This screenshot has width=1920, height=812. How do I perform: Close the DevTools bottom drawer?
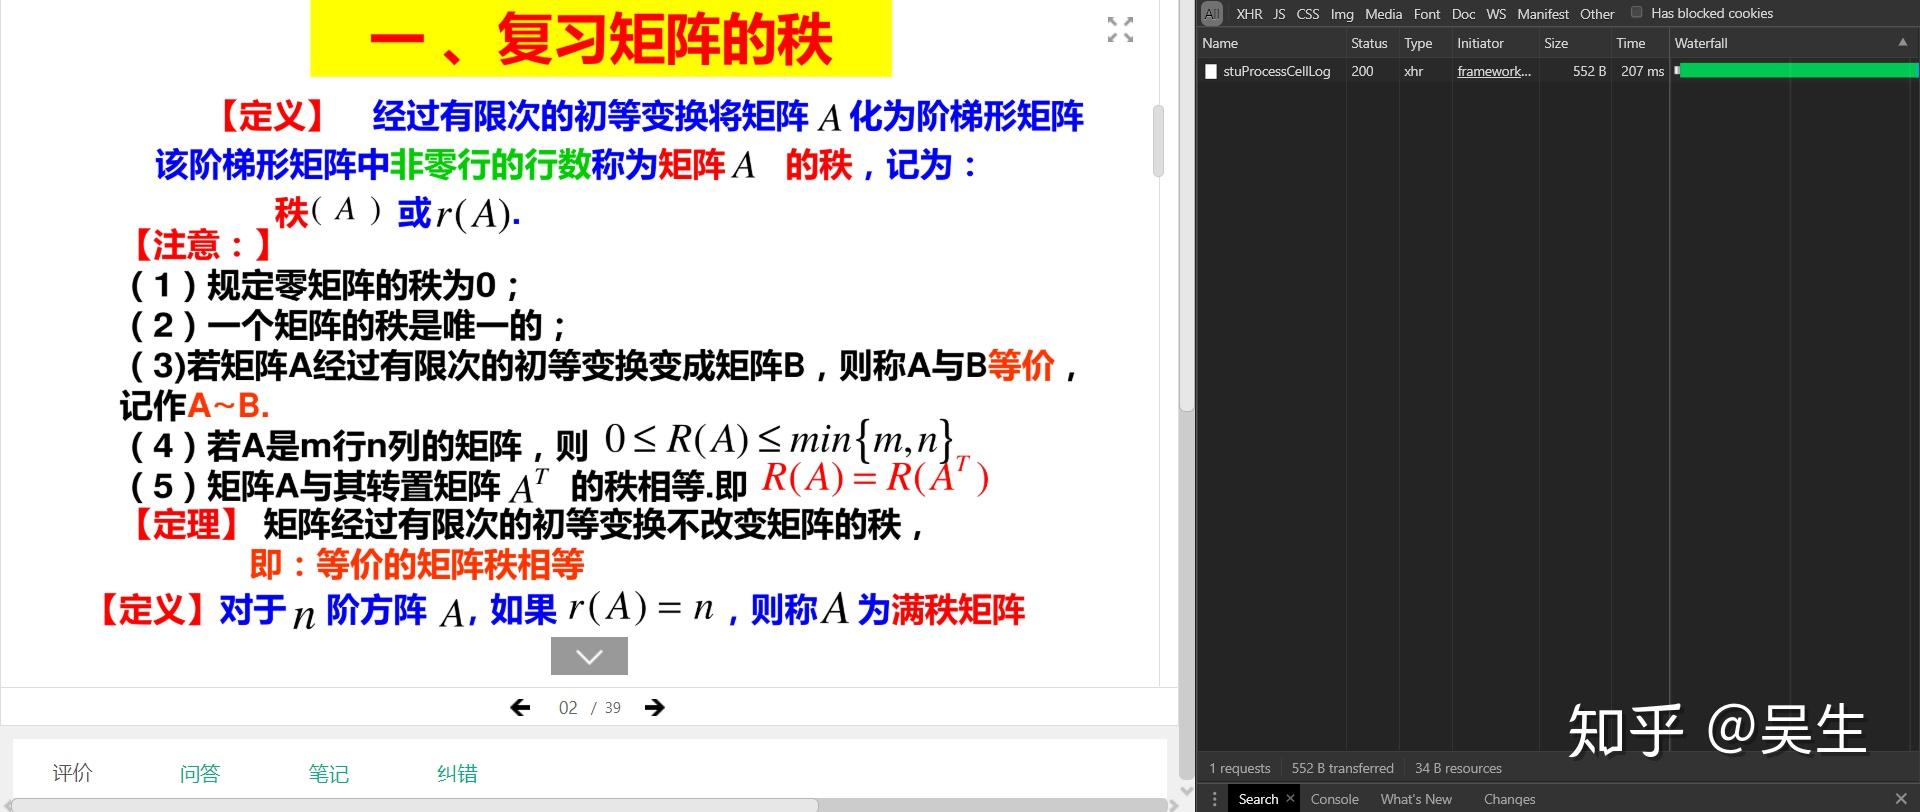pos(1901,798)
